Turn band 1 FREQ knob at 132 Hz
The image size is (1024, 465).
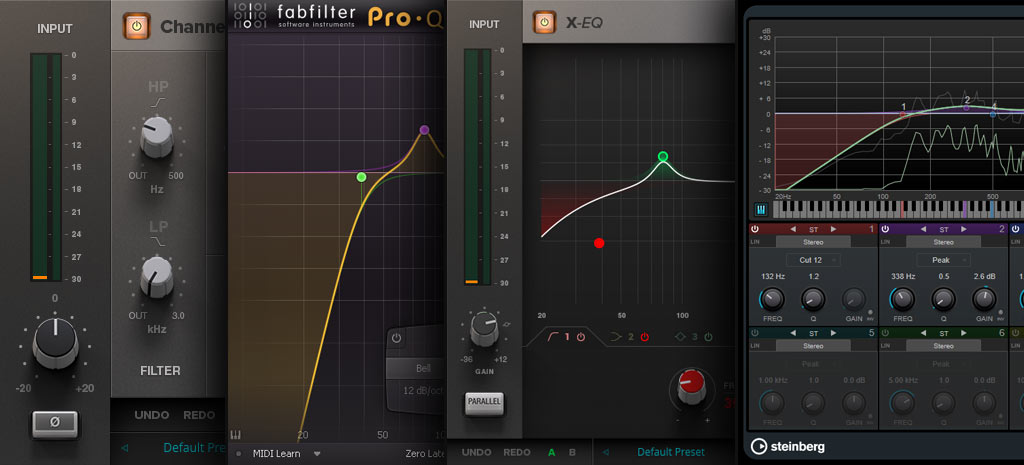pyautogui.click(x=771, y=299)
